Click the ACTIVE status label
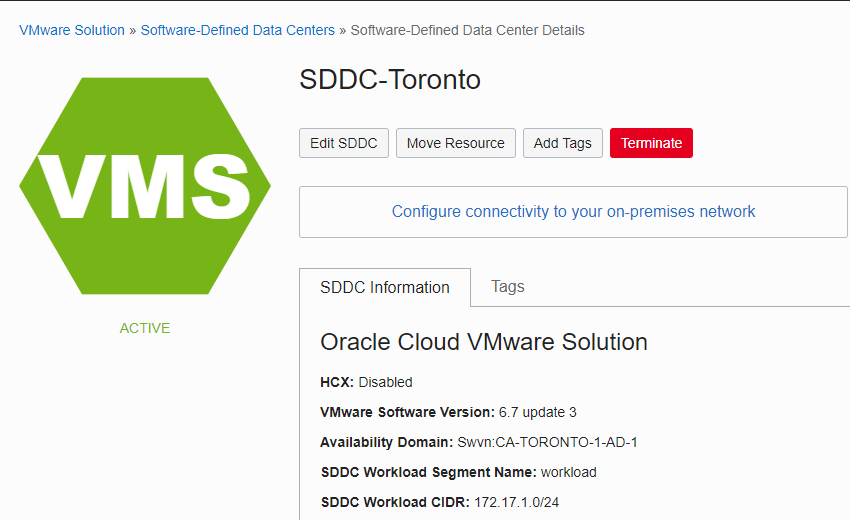The image size is (850, 520). tap(145, 328)
